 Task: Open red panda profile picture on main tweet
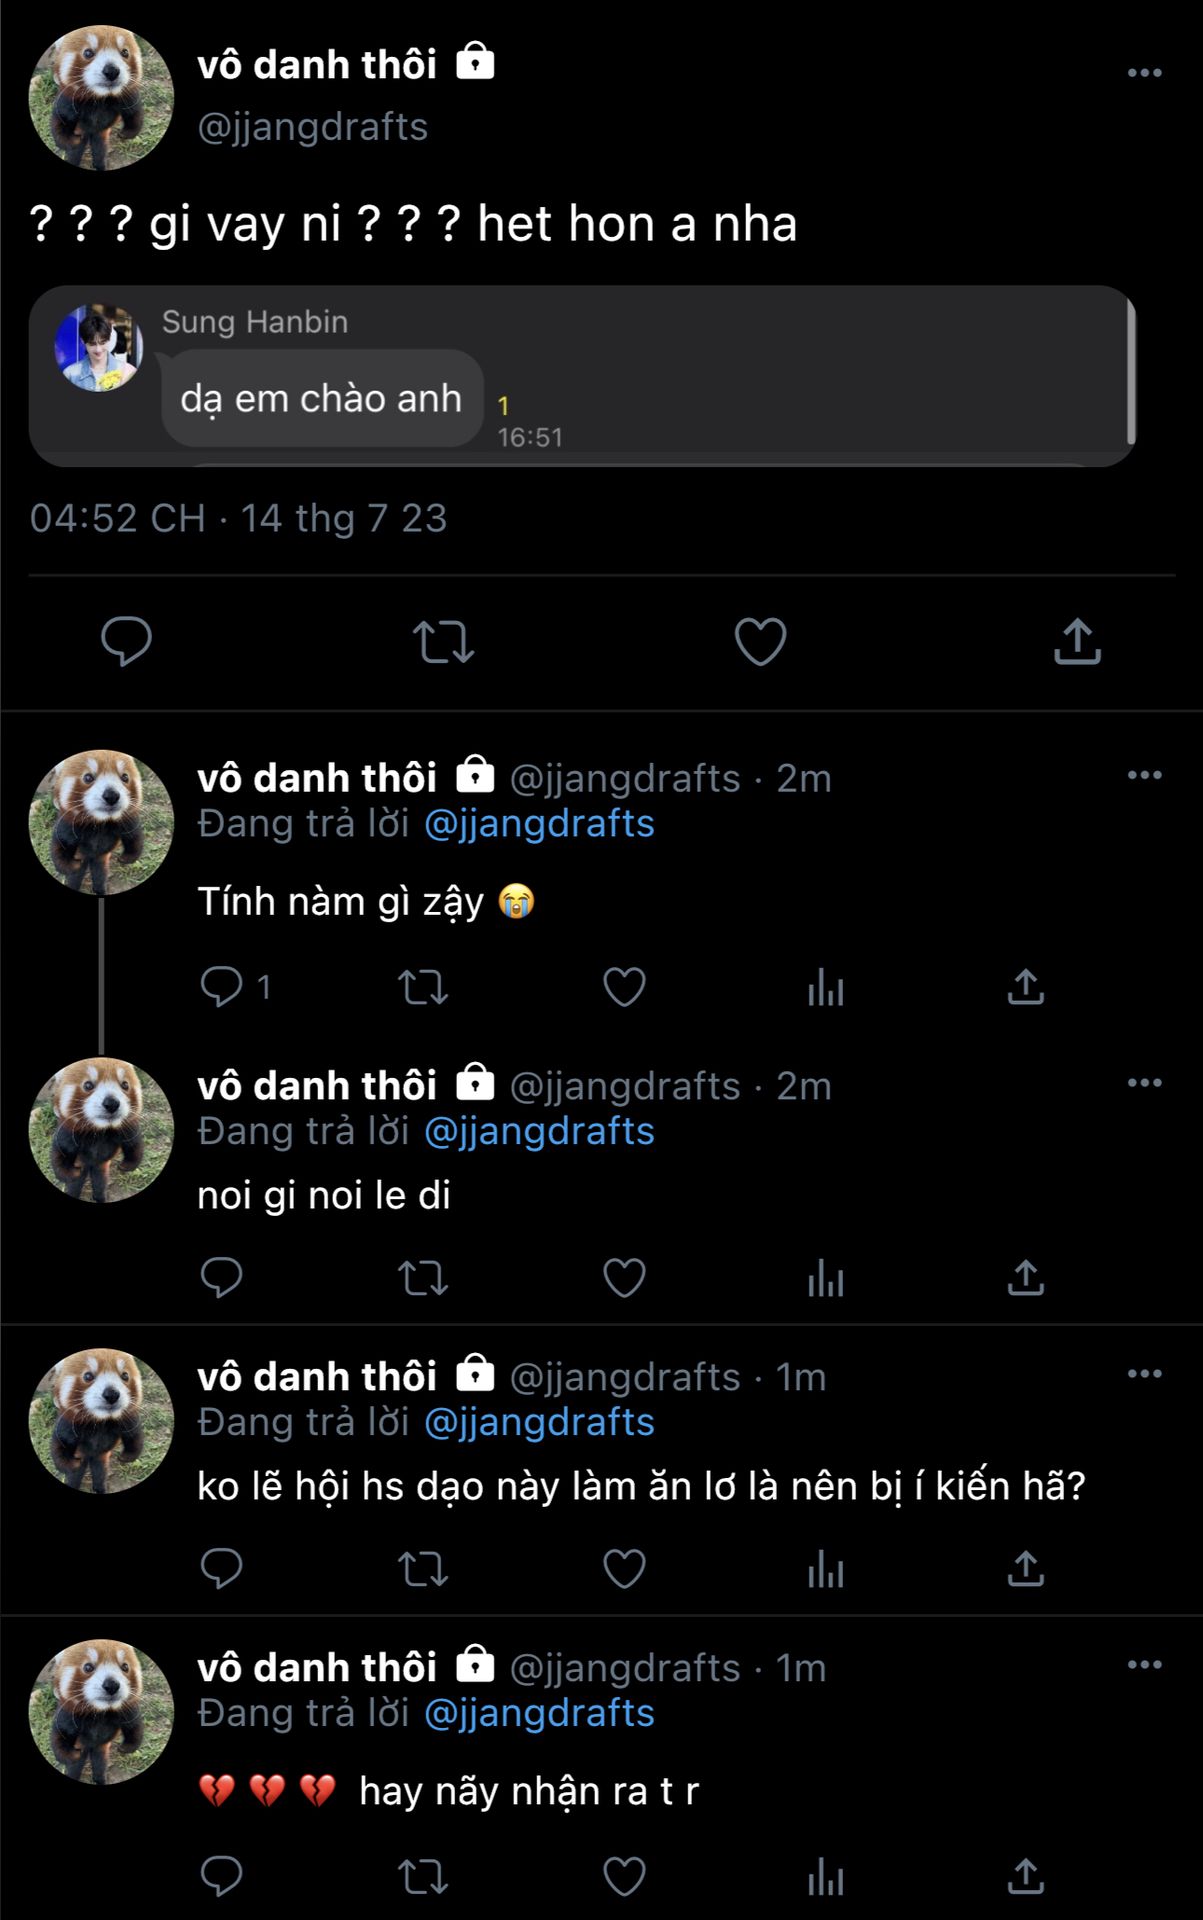click(x=101, y=97)
